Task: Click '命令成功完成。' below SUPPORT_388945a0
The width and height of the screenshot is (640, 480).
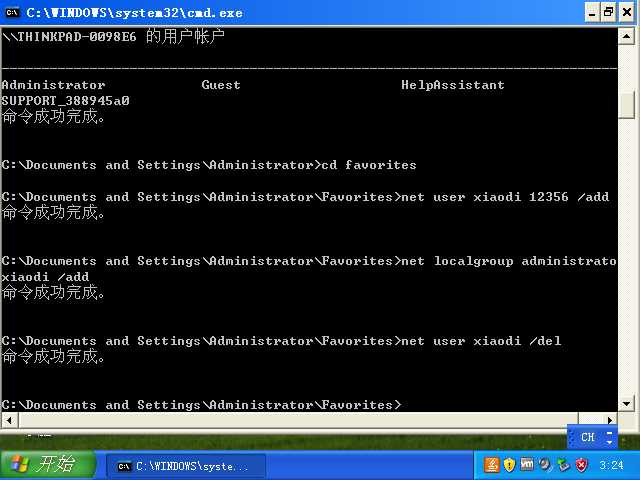Action: (53, 117)
